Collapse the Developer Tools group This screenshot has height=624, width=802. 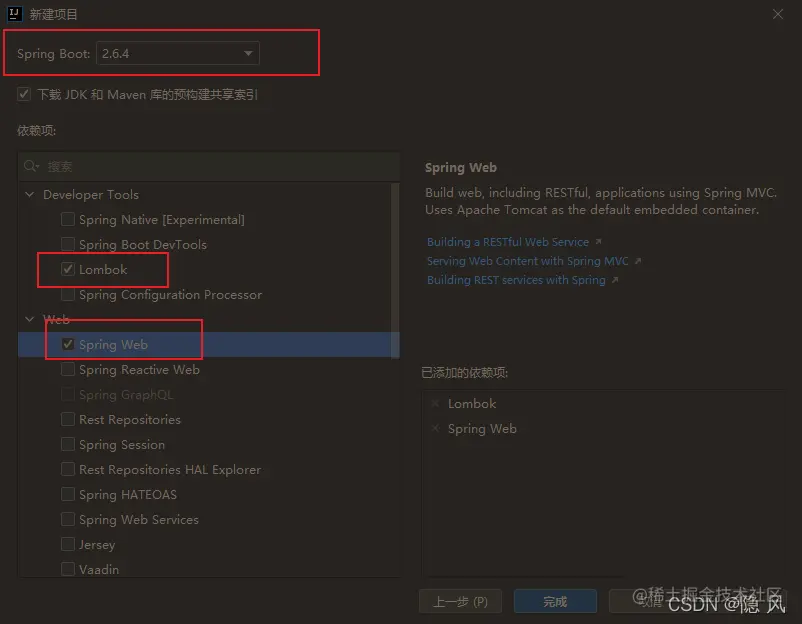click(30, 194)
